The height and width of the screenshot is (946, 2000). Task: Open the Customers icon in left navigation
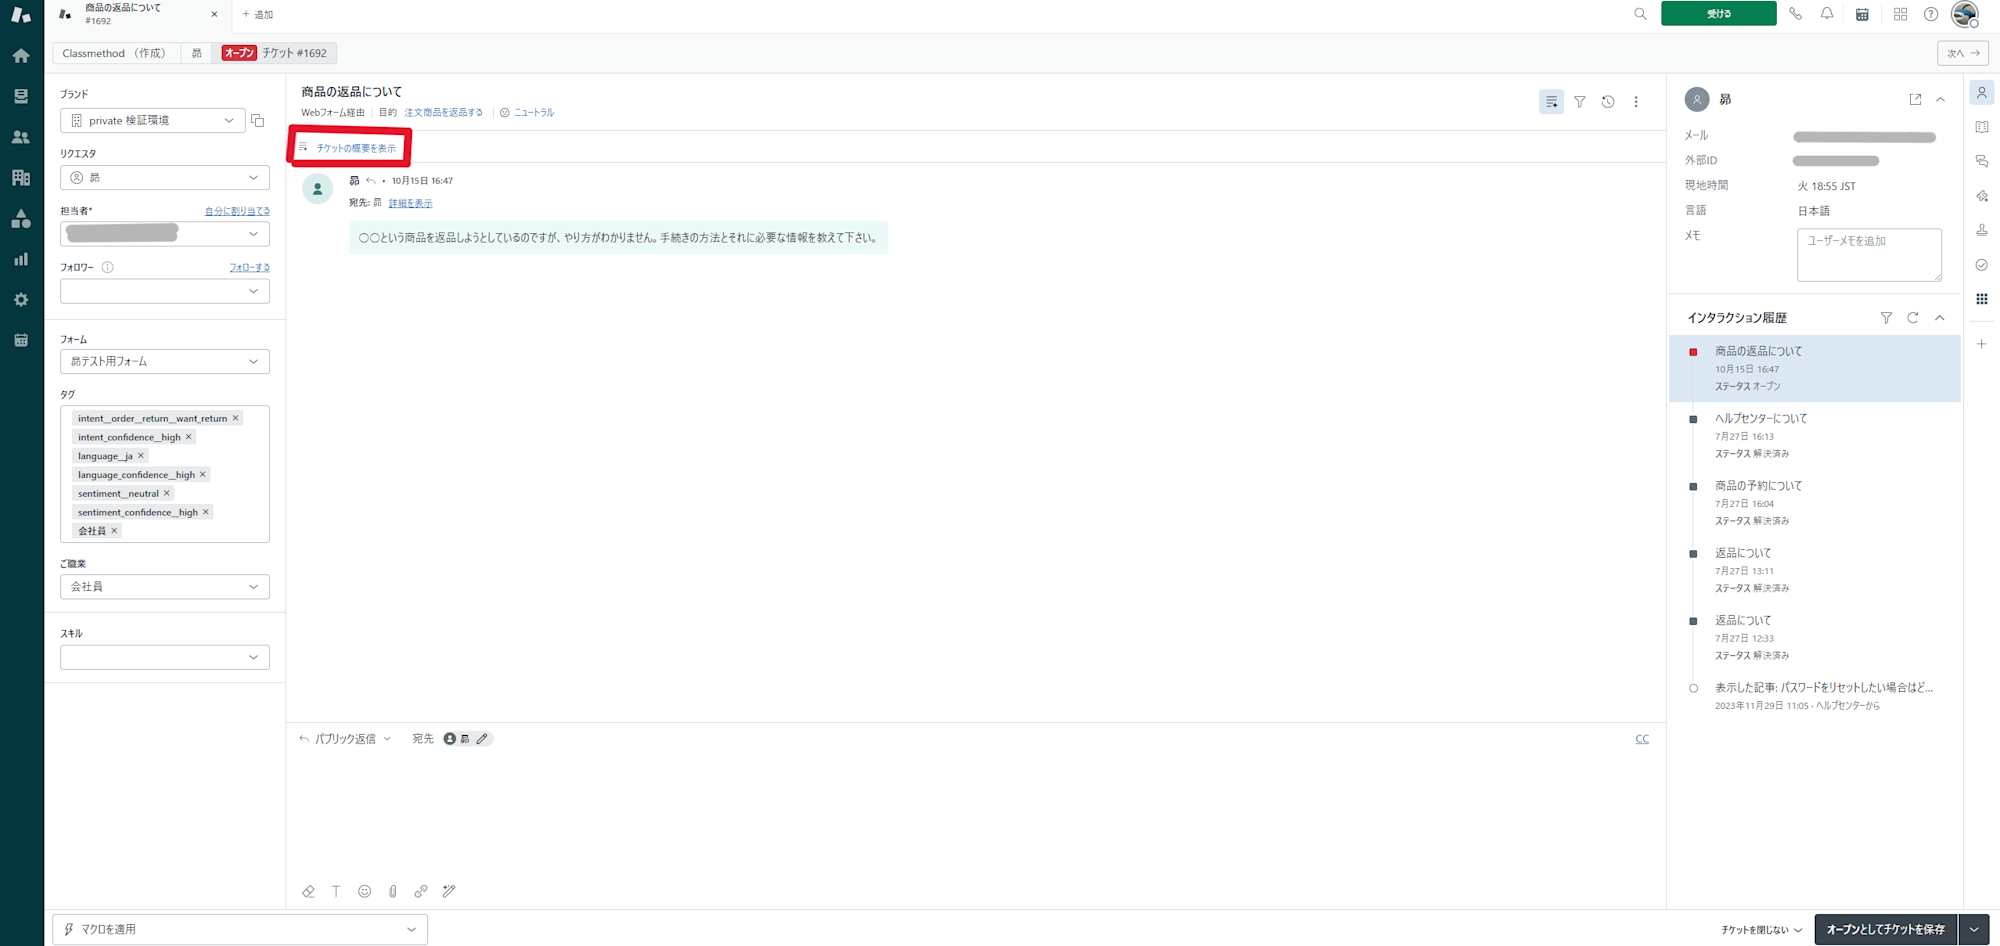[x=21, y=137]
